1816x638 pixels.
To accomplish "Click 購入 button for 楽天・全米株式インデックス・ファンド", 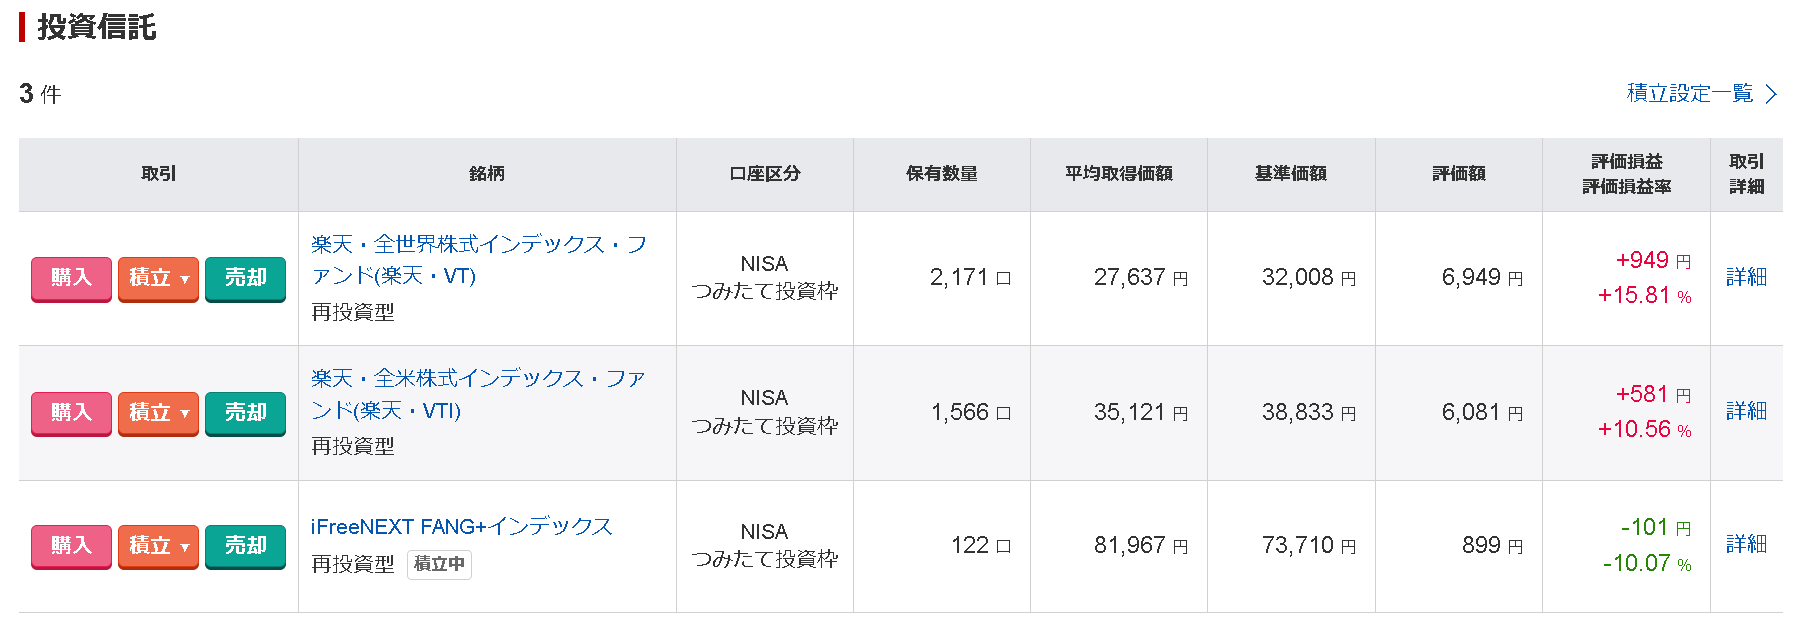I will pyautogui.click(x=70, y=413).
